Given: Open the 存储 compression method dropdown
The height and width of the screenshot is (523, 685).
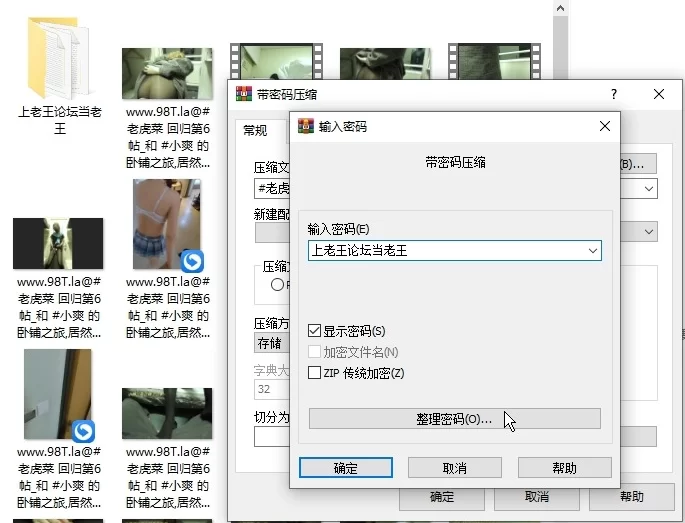Looking at the screenshot, I should [271, 343].
